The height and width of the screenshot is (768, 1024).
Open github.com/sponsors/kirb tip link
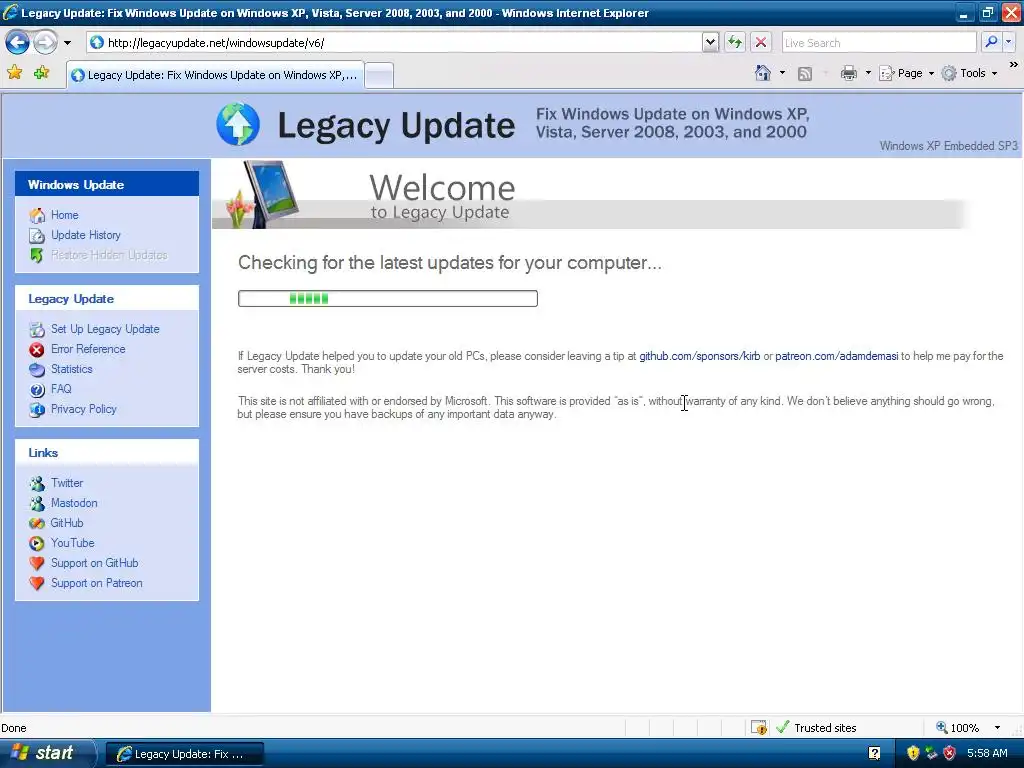pos(699,356)
